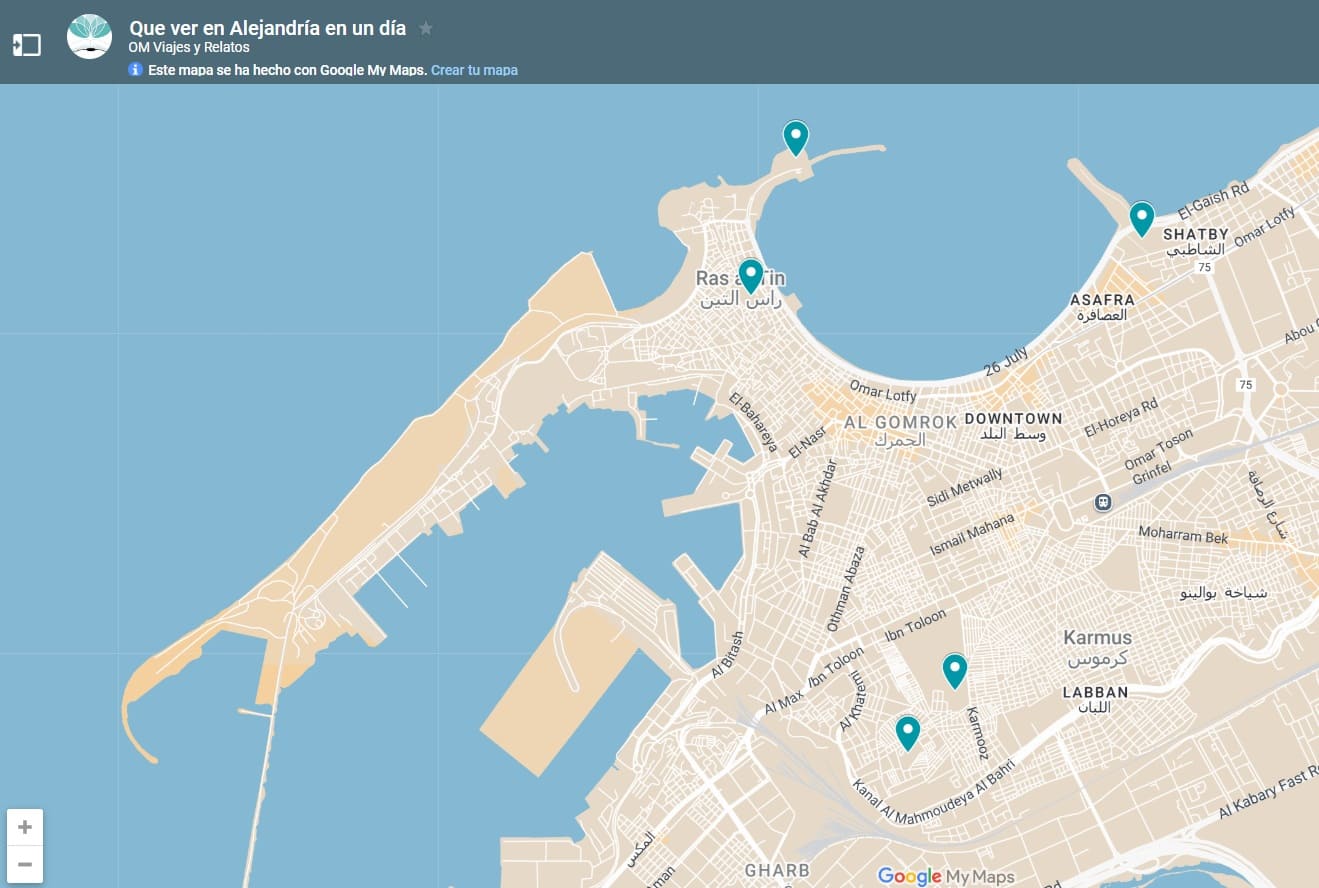Click the "DOWNTOWN" district label

tap(1013, 418)
